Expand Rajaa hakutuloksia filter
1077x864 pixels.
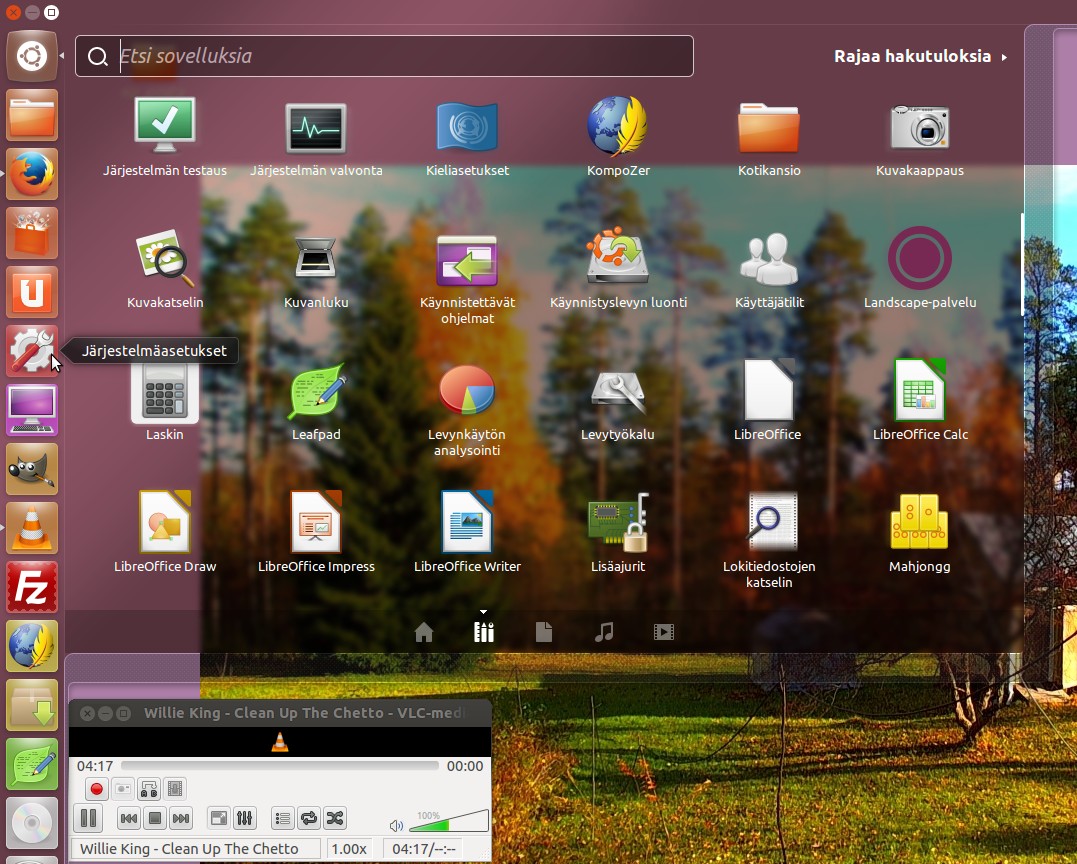[920, 57]
